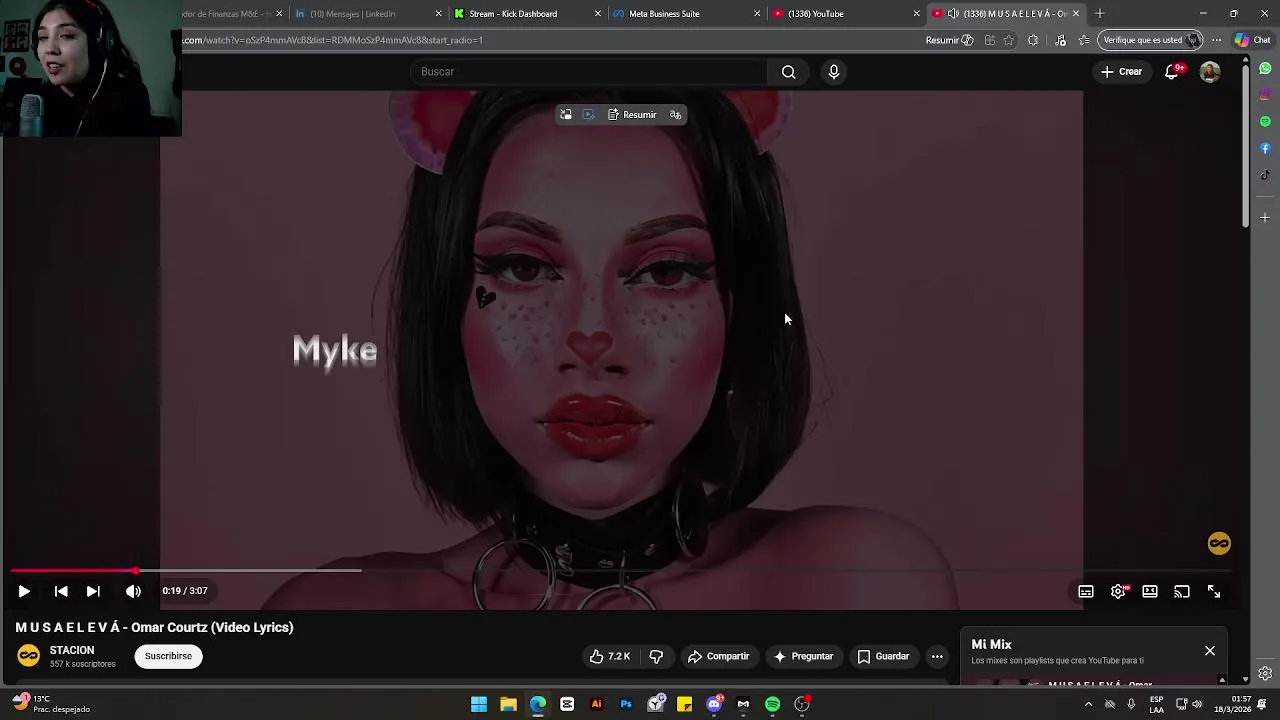Open sidebar settings gear

point(1265,673)
